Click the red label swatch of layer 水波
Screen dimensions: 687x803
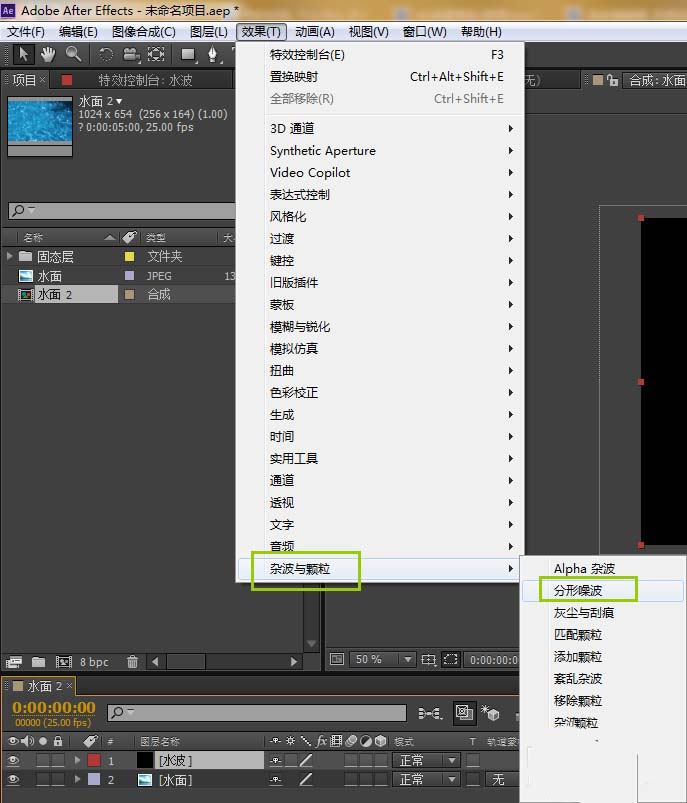94,760
